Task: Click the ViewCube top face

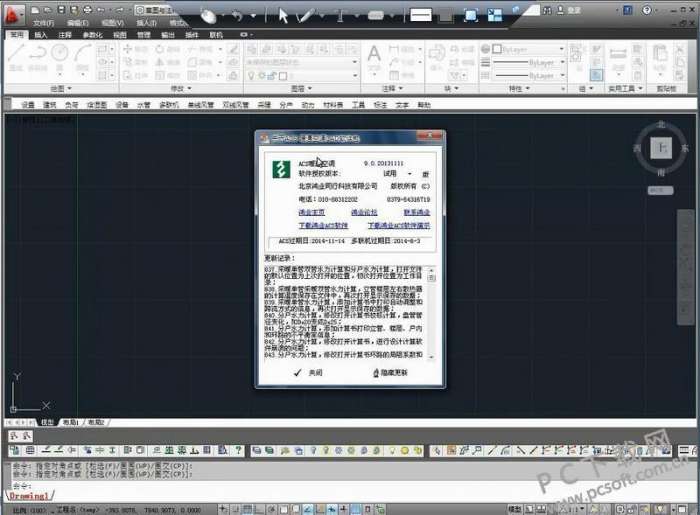Action: tap(660, 148)
